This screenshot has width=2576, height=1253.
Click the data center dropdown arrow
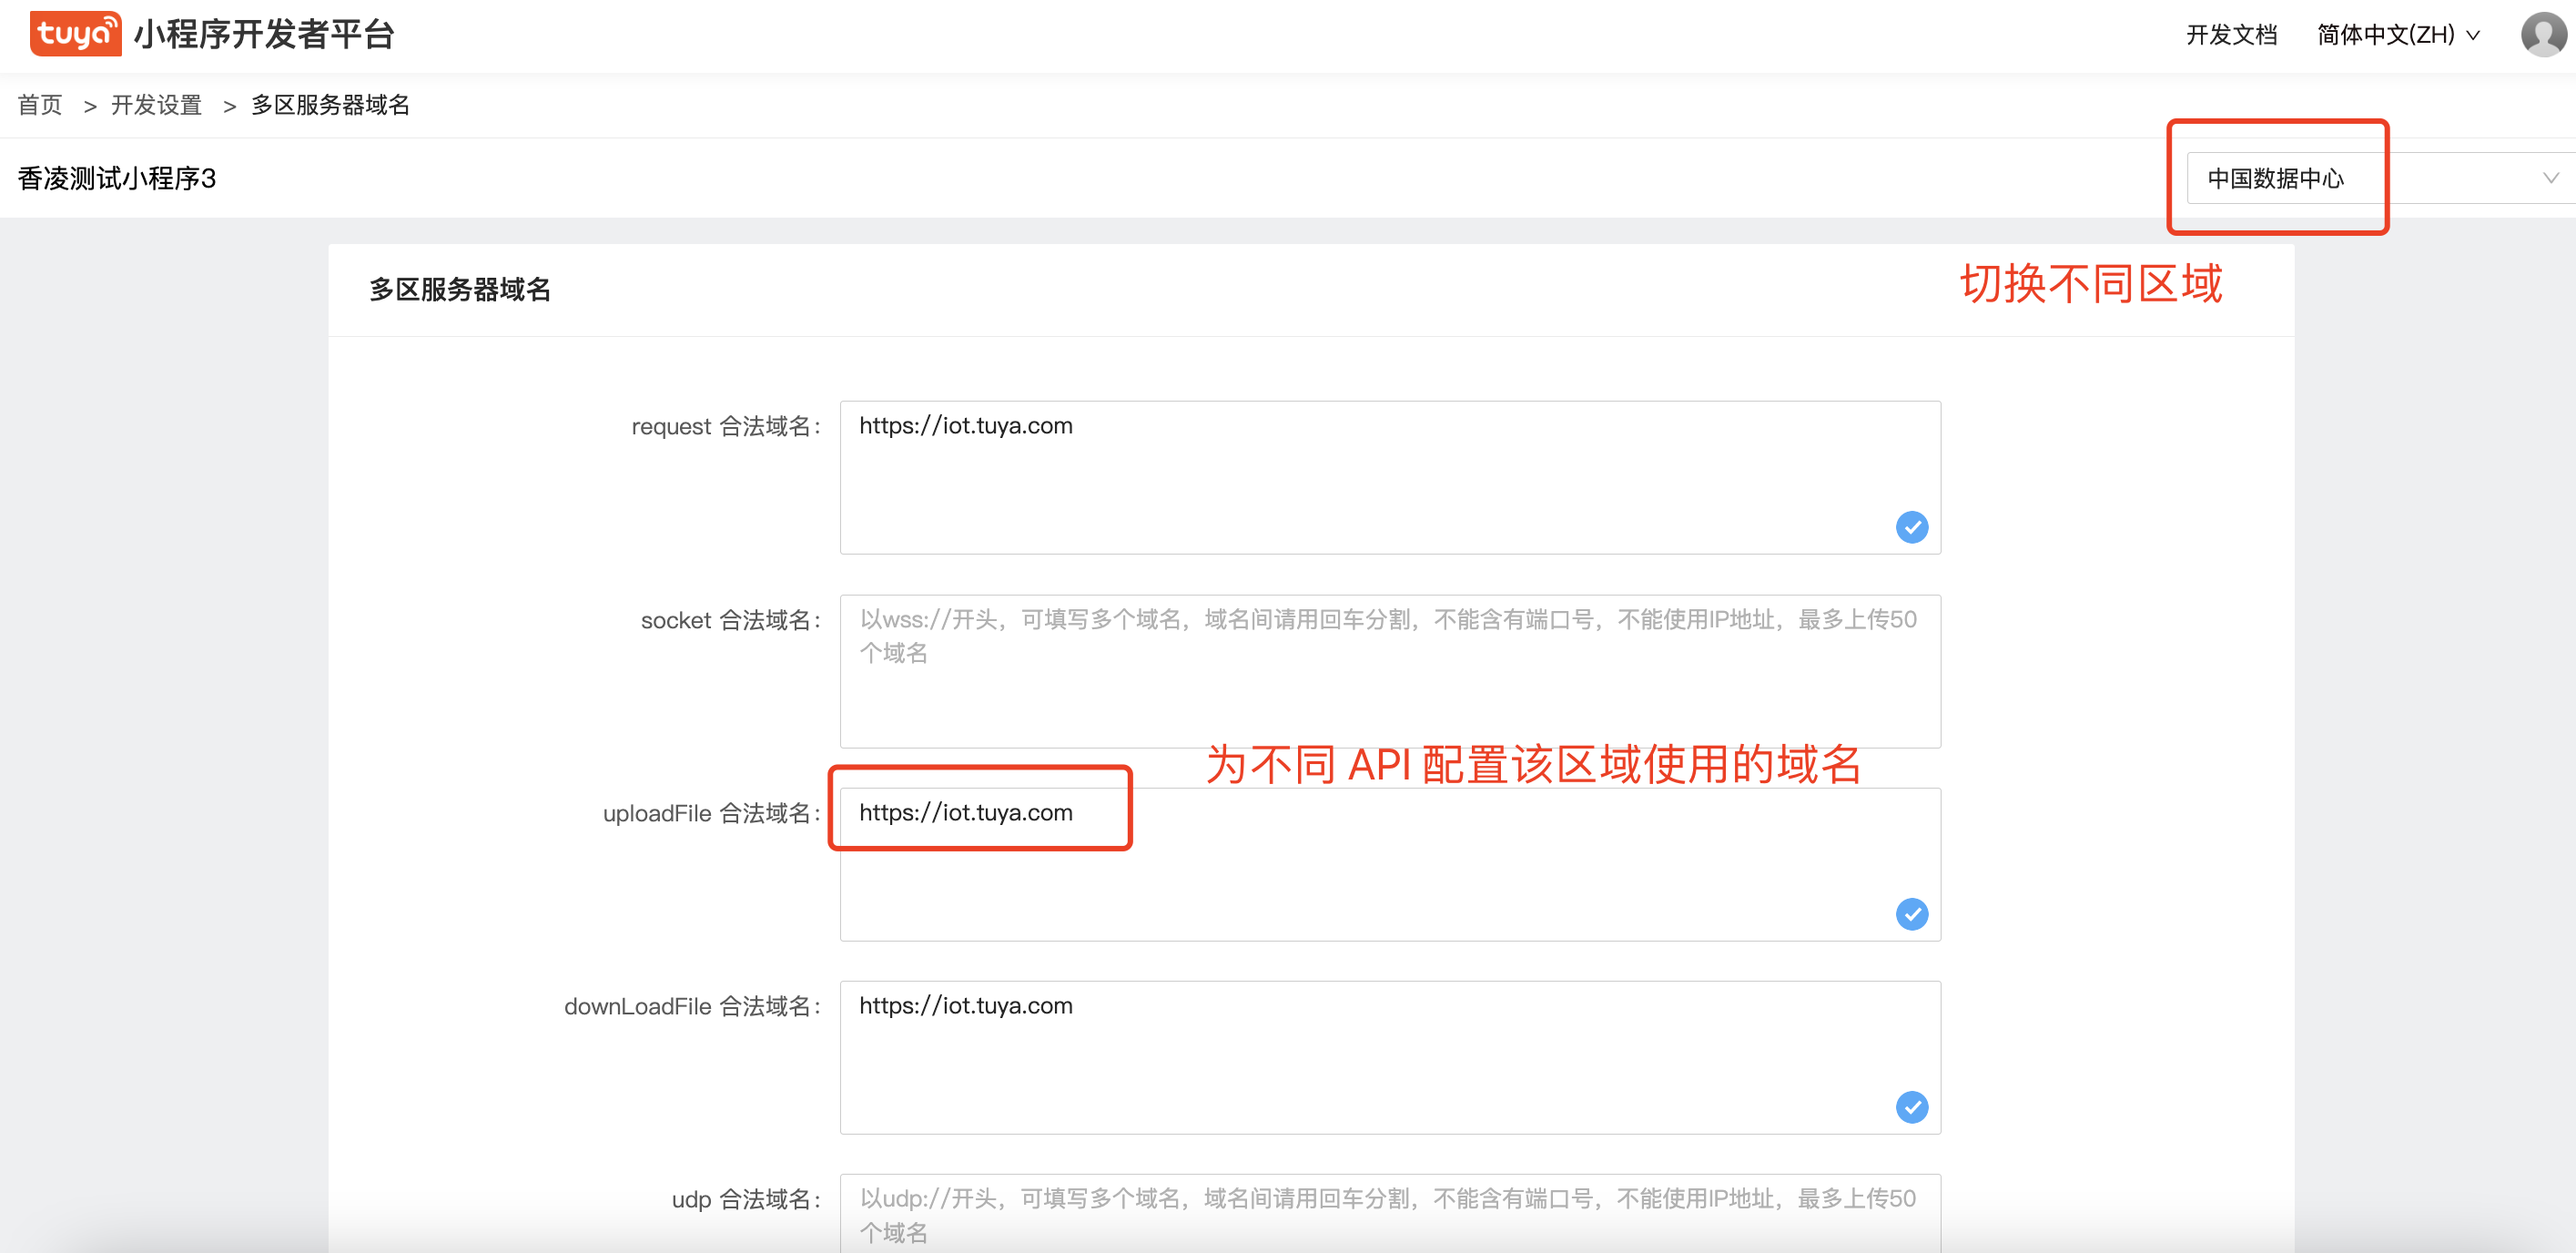point(2550,178)
